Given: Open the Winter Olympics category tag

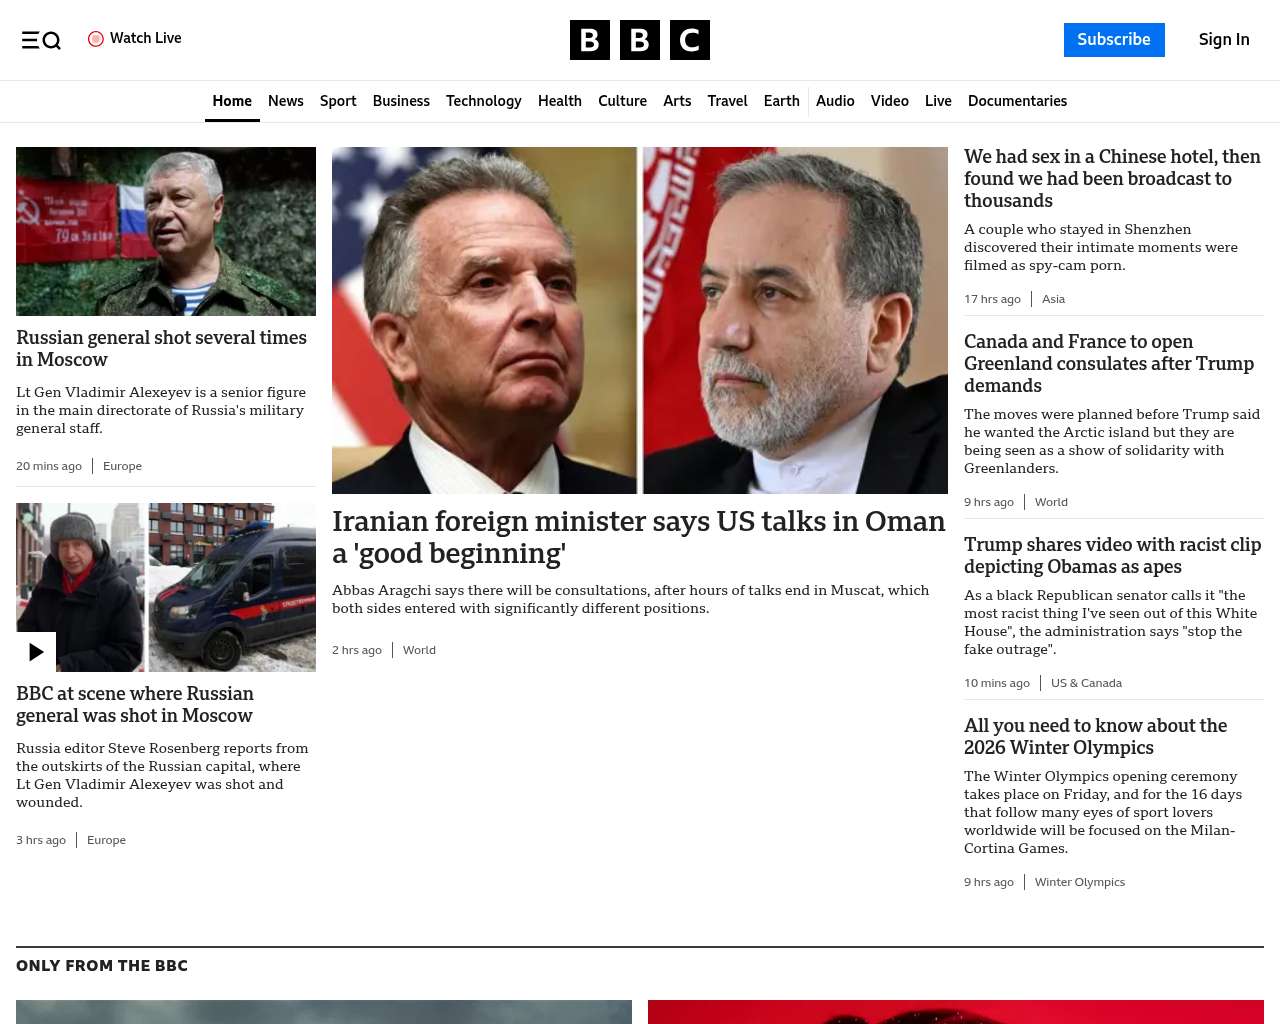Looking at the screenshot, I should click(1080, 882).
